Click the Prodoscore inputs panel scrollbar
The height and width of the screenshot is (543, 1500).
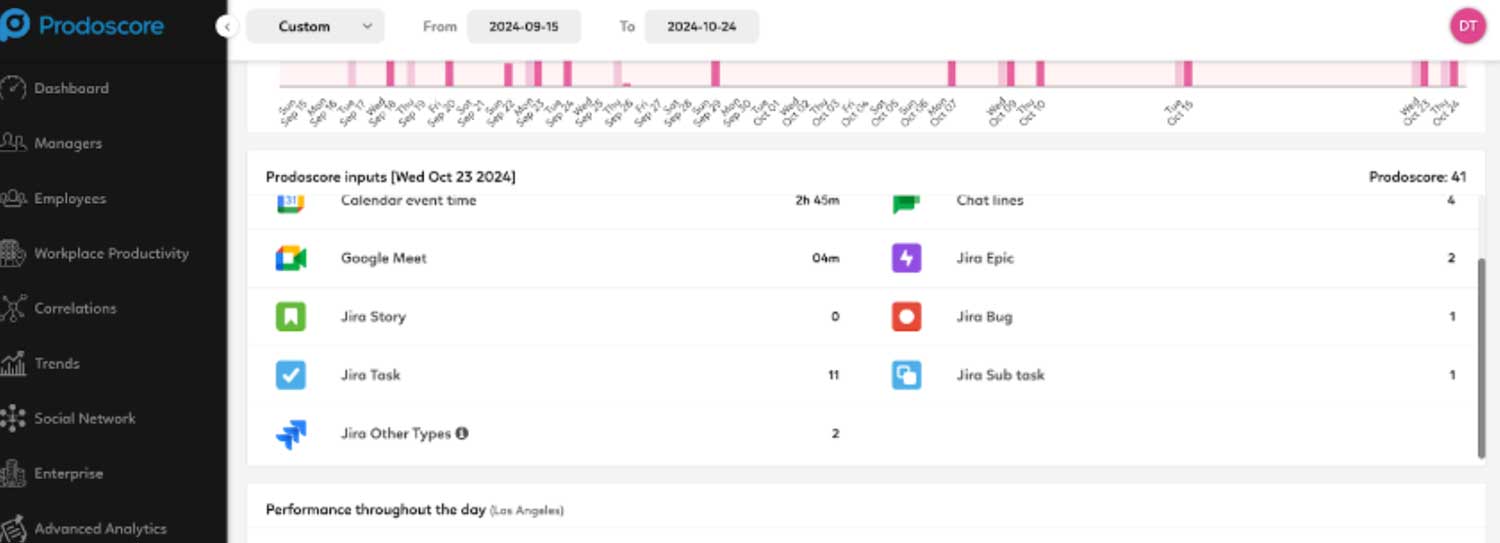click(1481, 358)
